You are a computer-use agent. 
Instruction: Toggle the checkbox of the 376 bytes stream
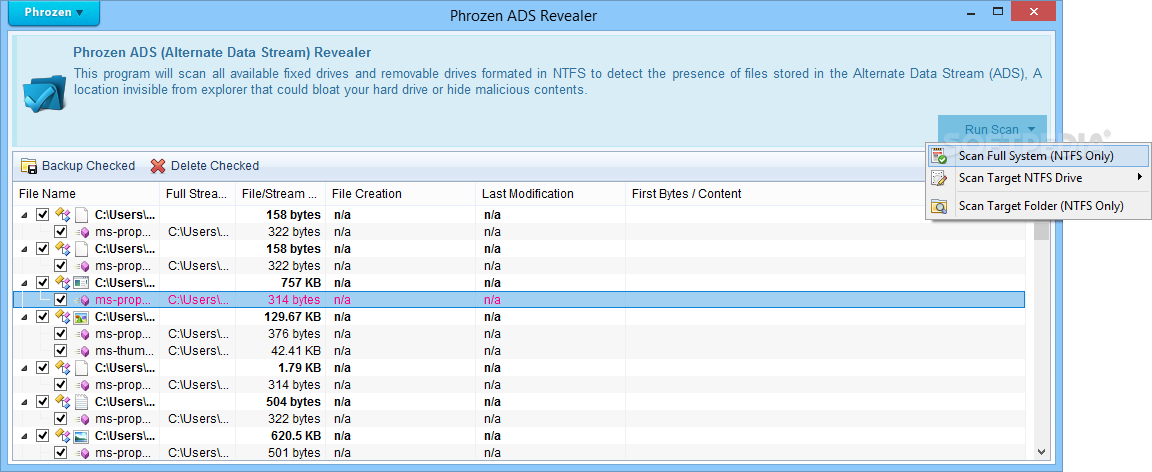tap(61, 334)
